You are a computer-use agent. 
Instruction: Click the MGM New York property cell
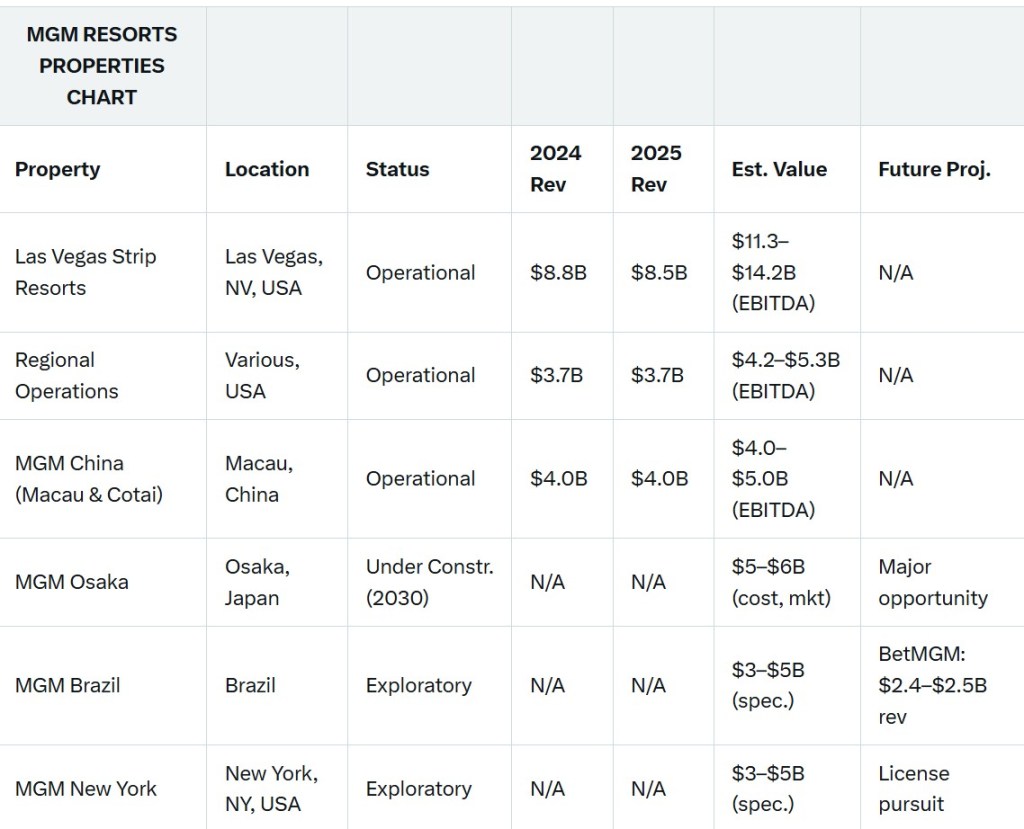tap(86, 788)
